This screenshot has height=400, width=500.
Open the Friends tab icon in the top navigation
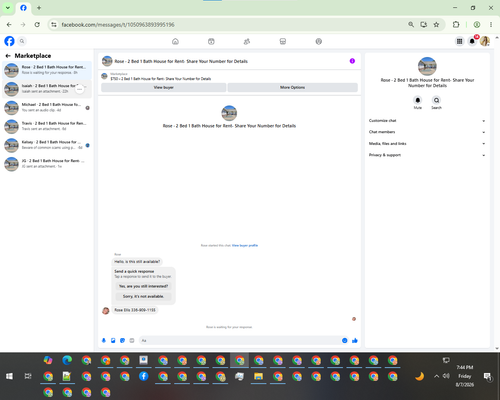(x=247, y=41)
